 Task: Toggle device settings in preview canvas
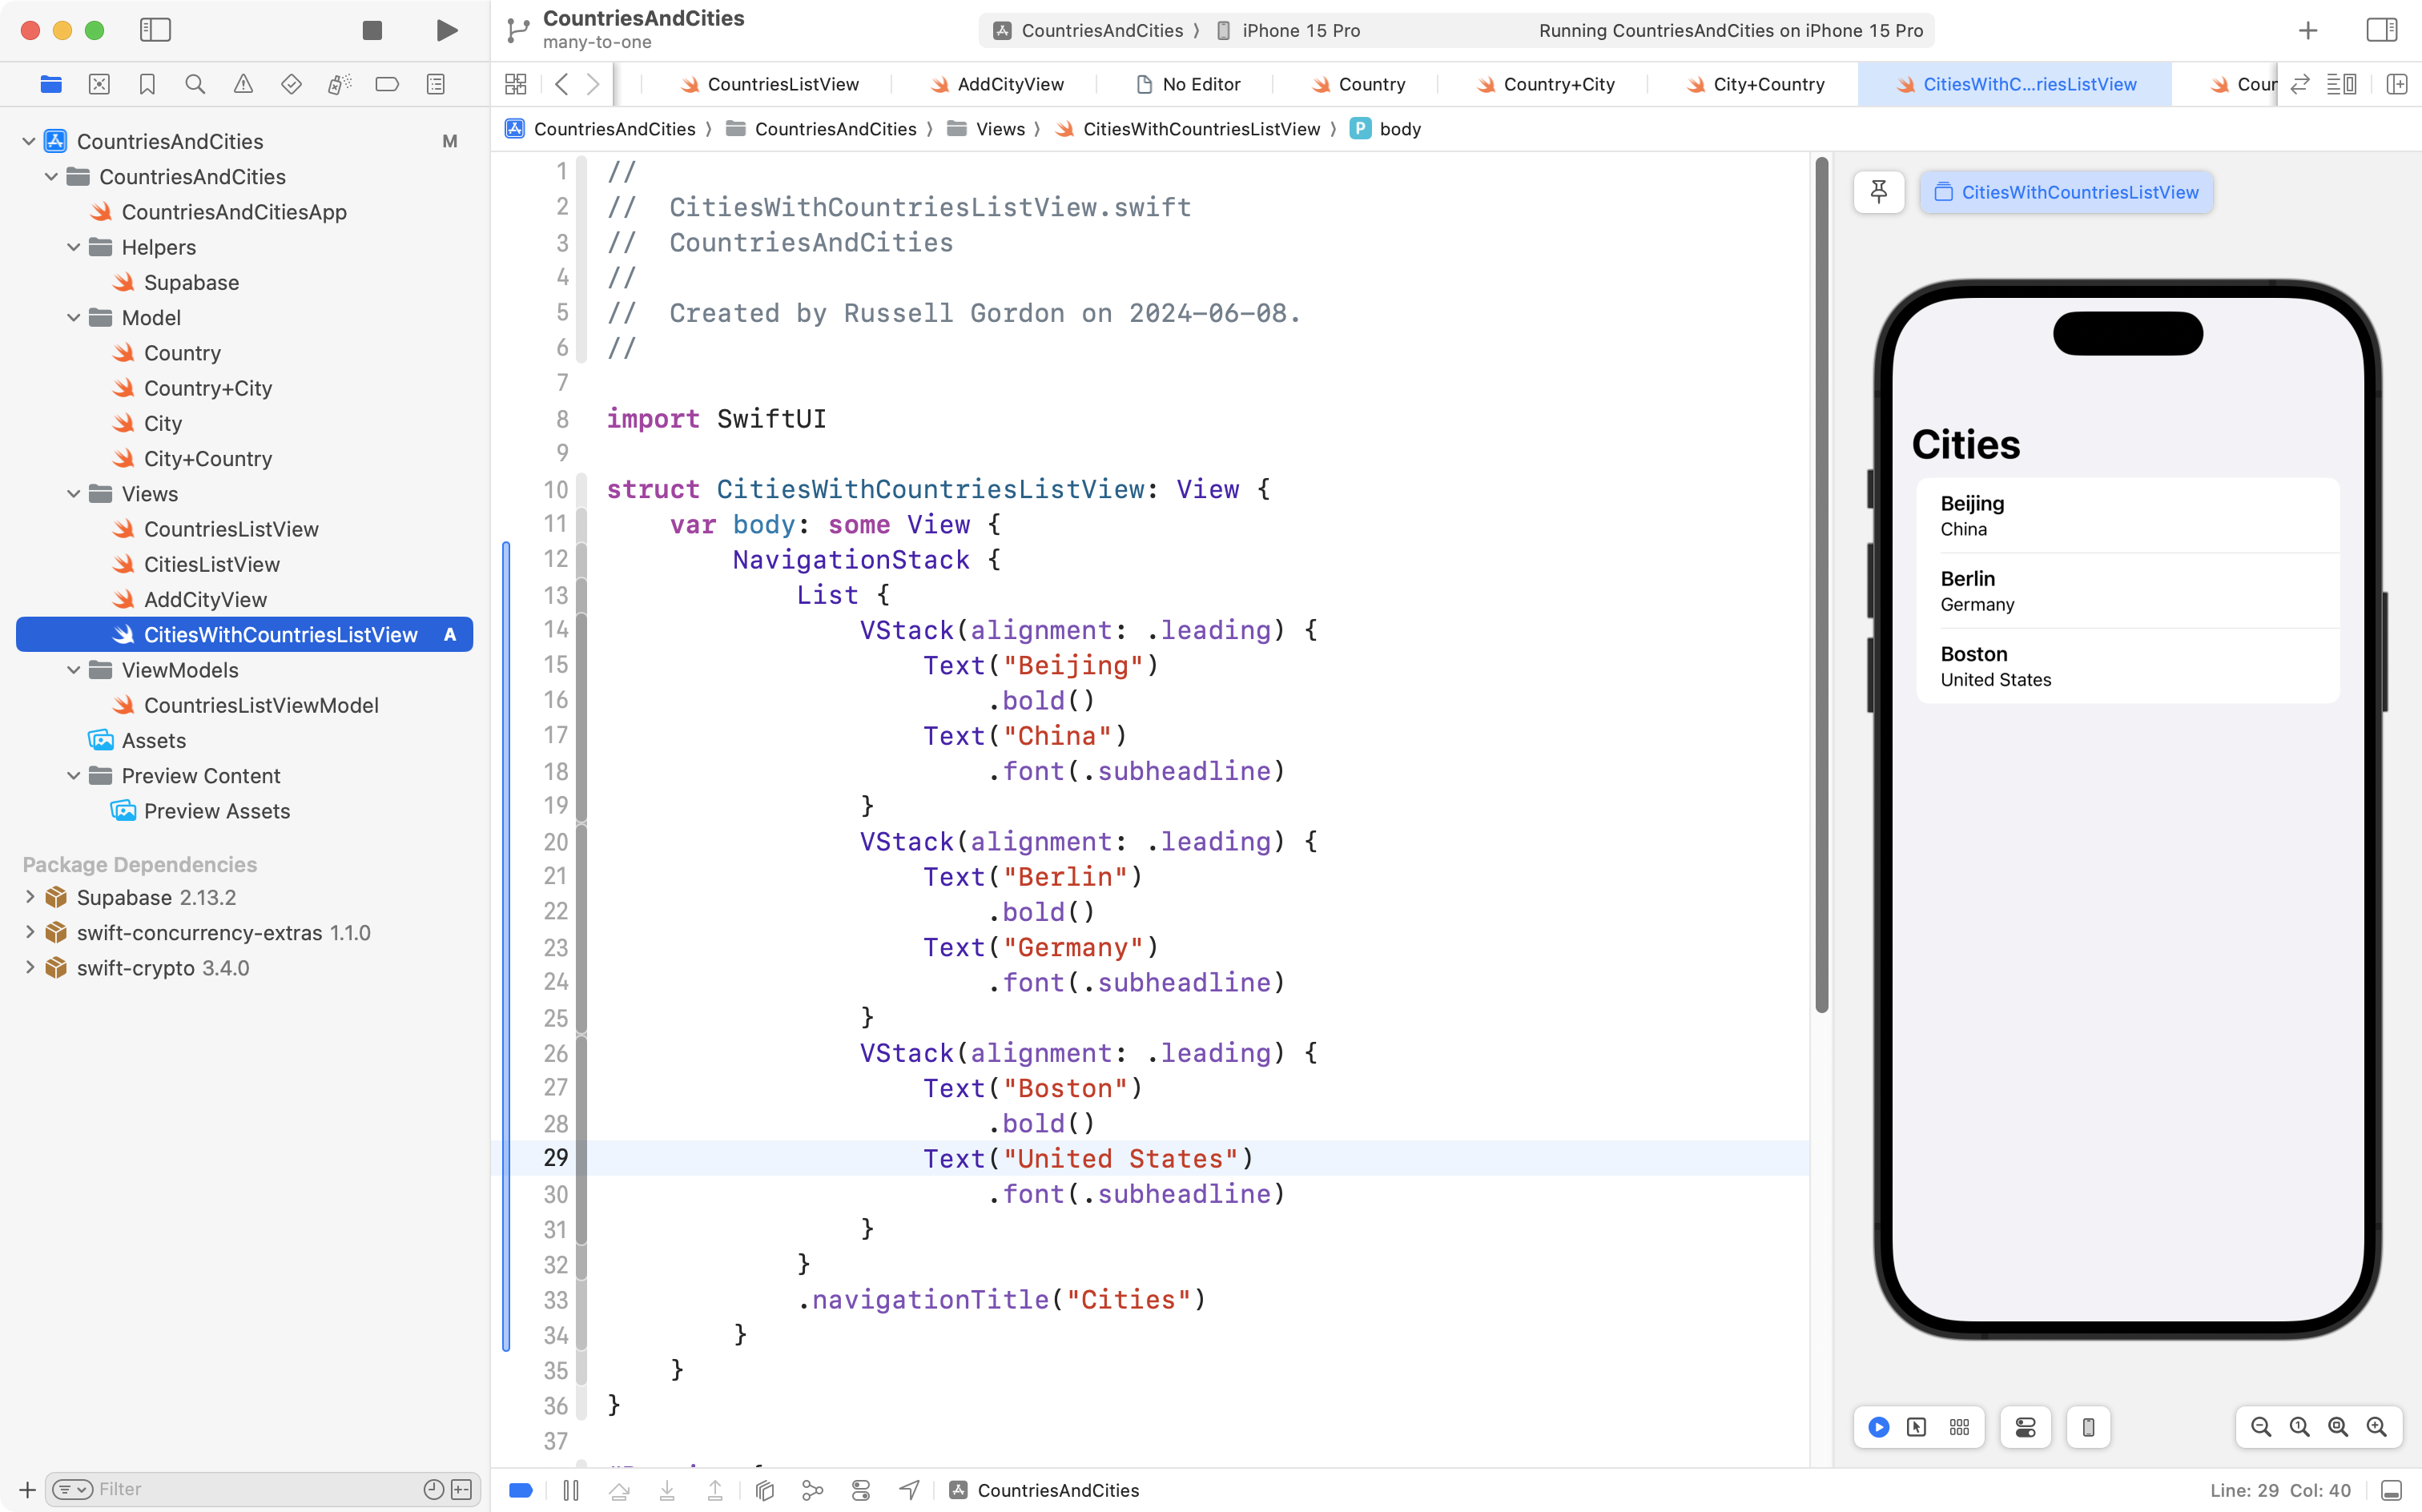(2025, 1427)
